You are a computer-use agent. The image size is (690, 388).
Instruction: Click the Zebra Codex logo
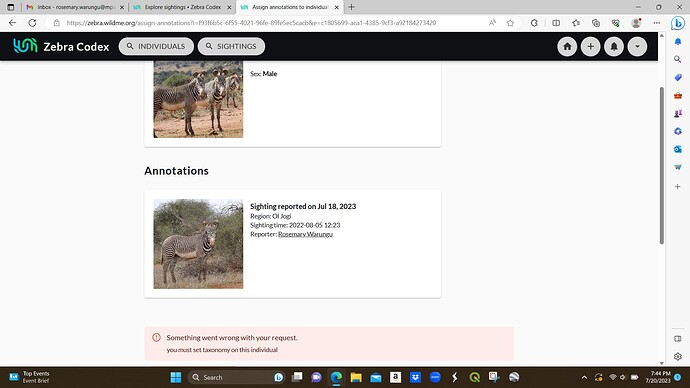[61, 46]
